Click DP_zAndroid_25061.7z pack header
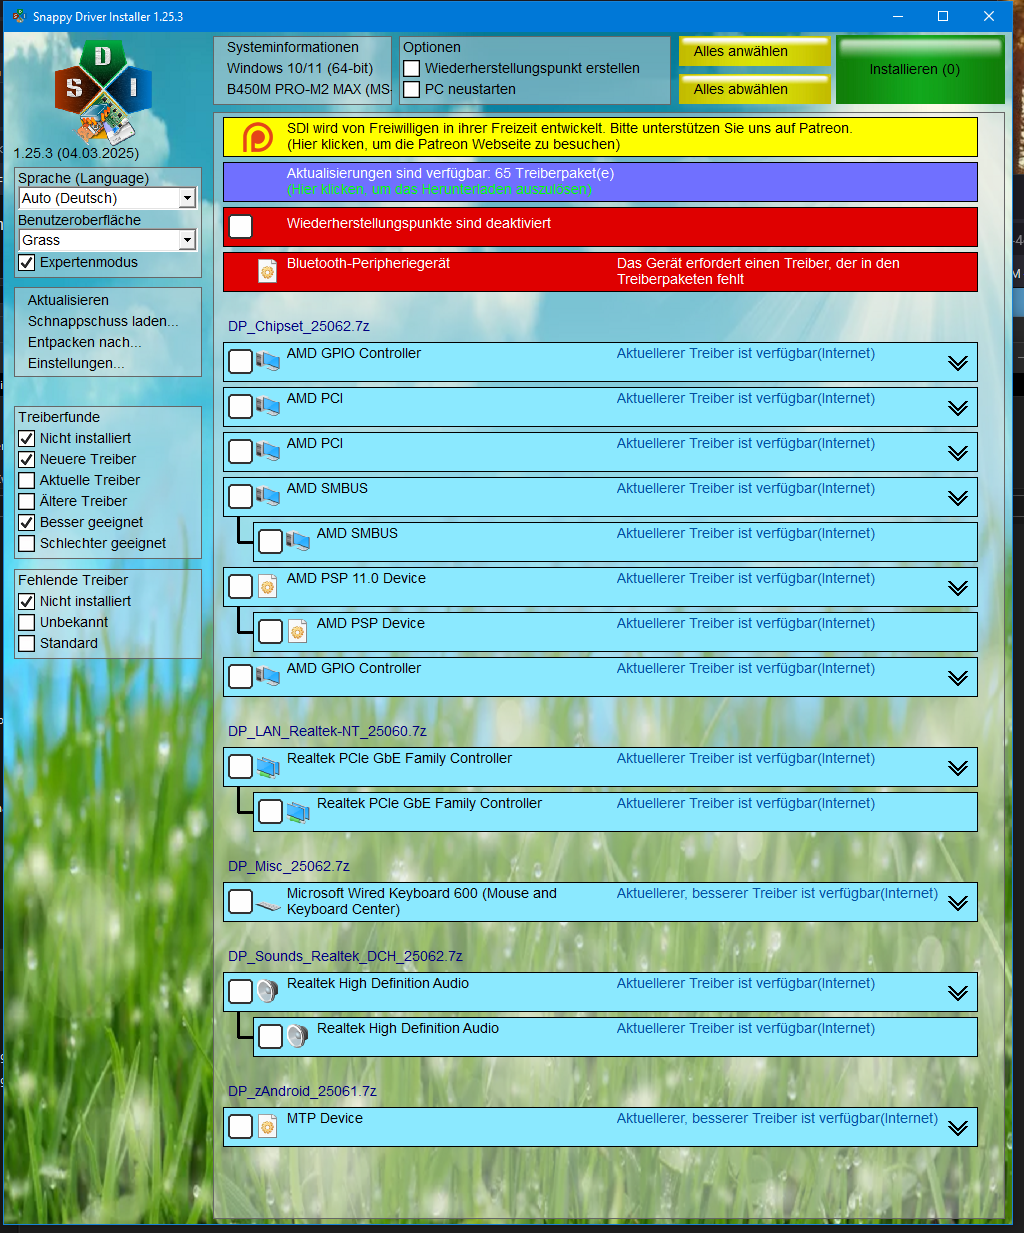Screen dimensions: 1024x1233 click(302, 1091)
